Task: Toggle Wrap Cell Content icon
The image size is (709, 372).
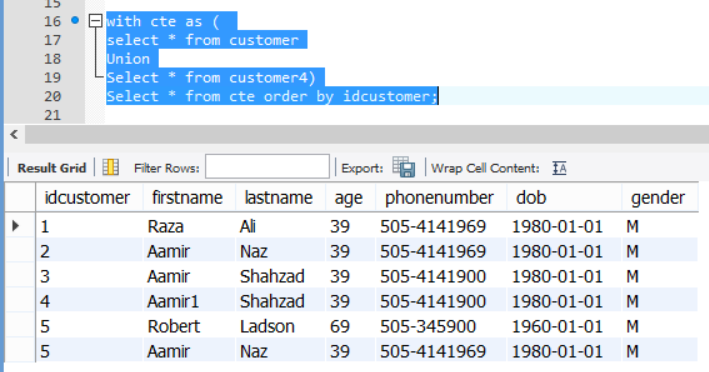Action: (559, 168)
